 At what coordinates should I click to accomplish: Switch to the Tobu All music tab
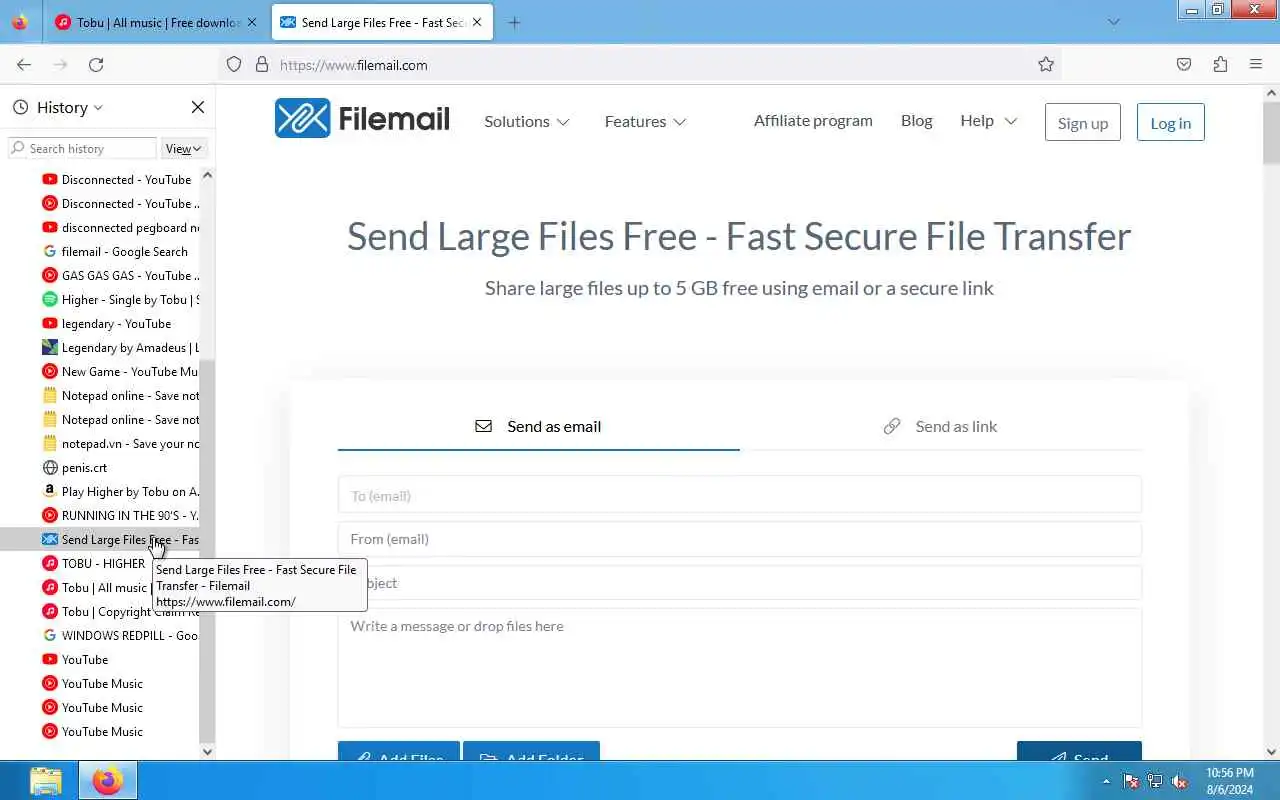point(157,22)
